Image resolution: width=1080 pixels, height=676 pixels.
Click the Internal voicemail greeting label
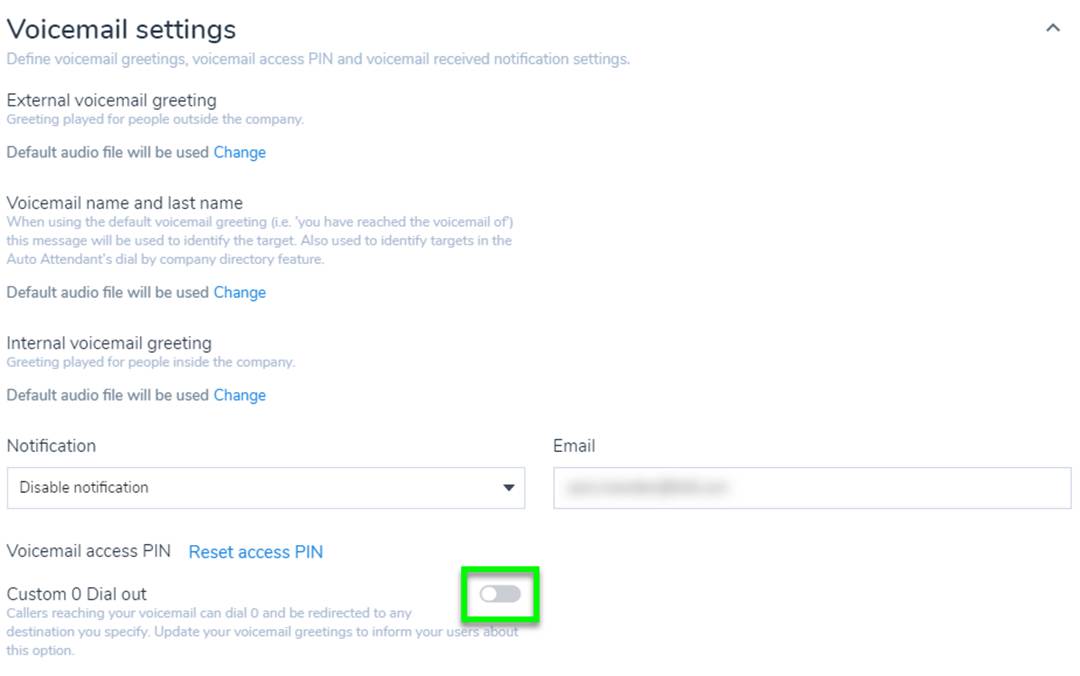click(x=109, y=344)
